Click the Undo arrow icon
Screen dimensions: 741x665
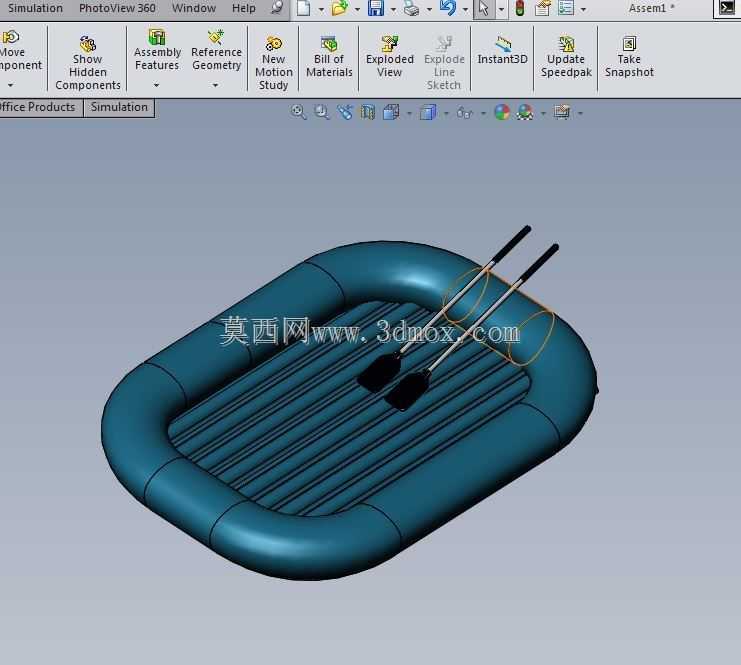tap(448, 8)
